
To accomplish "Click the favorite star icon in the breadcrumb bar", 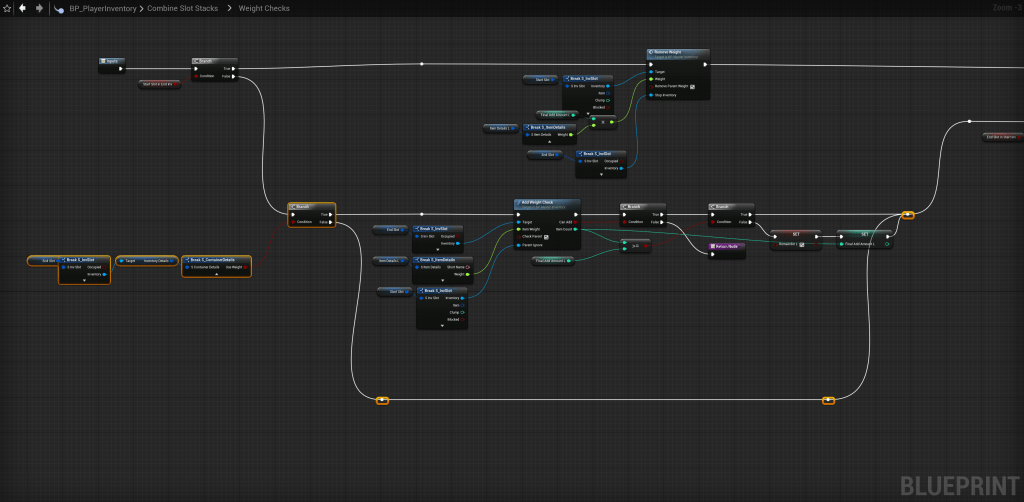I will coord(7,8).
